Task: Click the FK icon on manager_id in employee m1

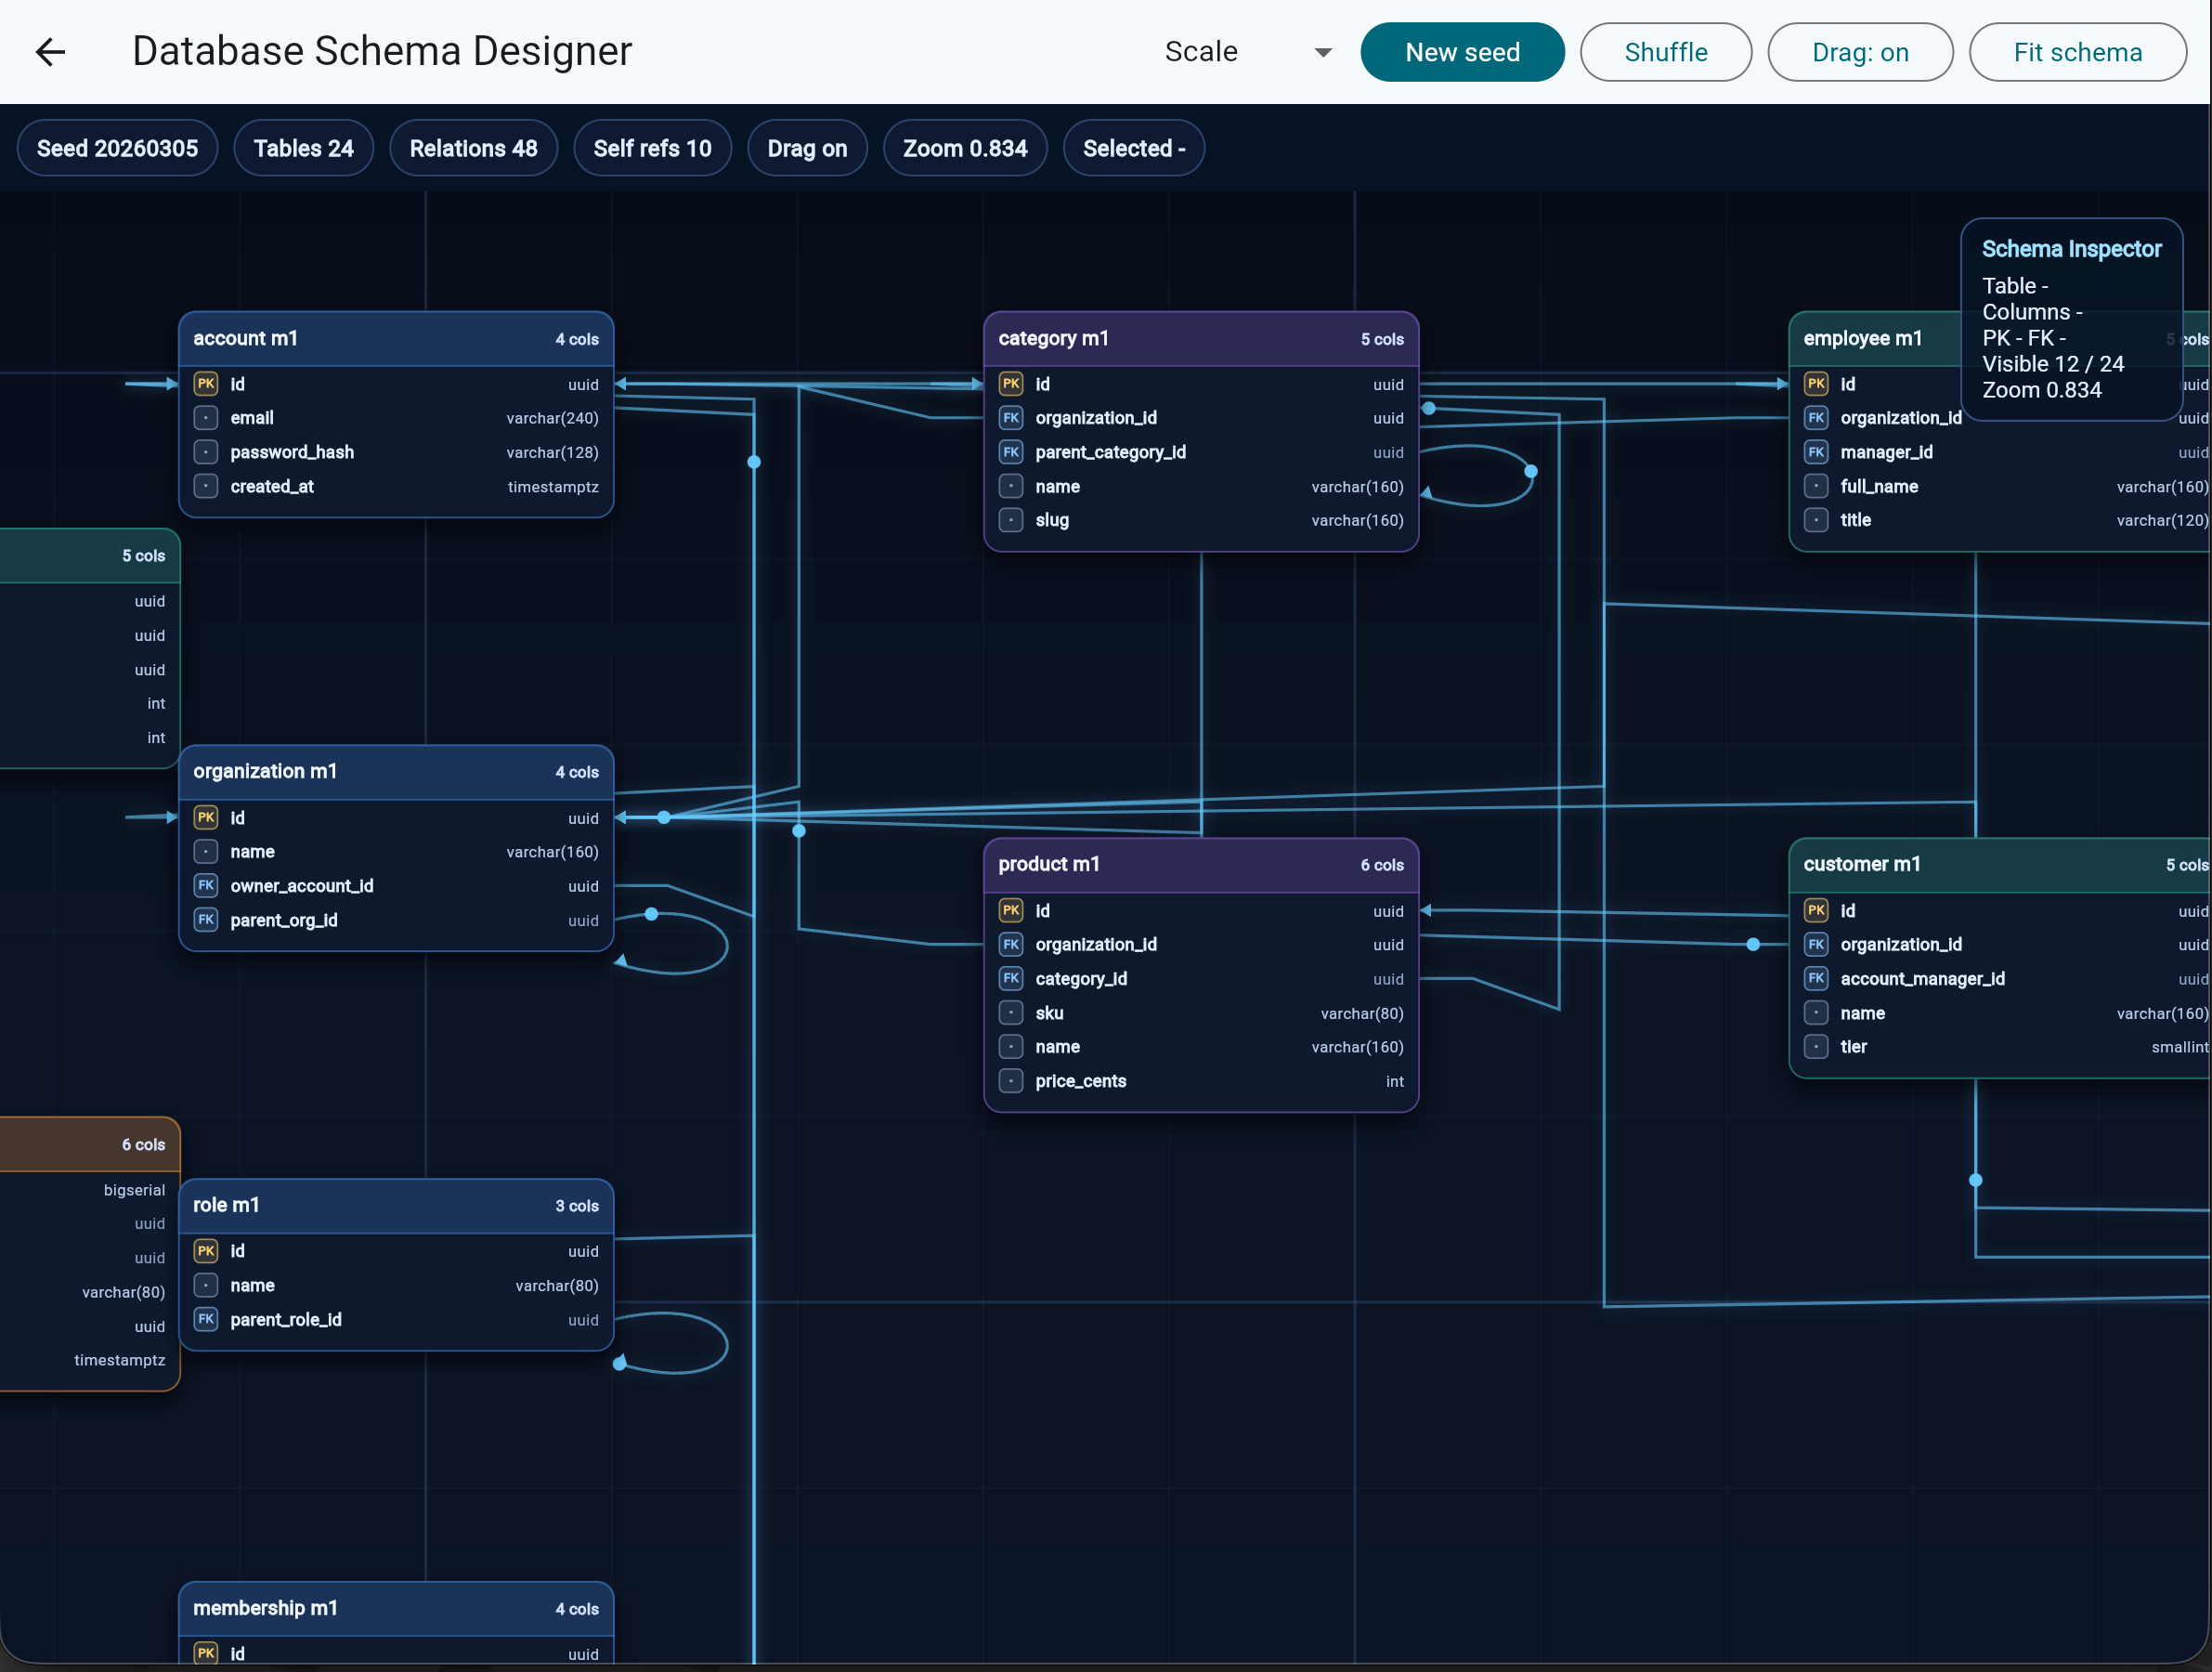Action: (1817, 452)
